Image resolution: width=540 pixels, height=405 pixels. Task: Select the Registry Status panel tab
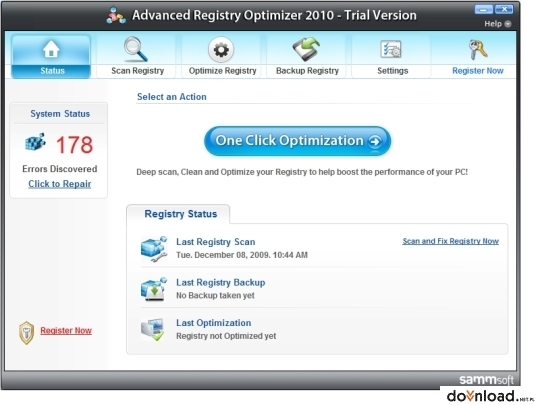tap(178, 214)
